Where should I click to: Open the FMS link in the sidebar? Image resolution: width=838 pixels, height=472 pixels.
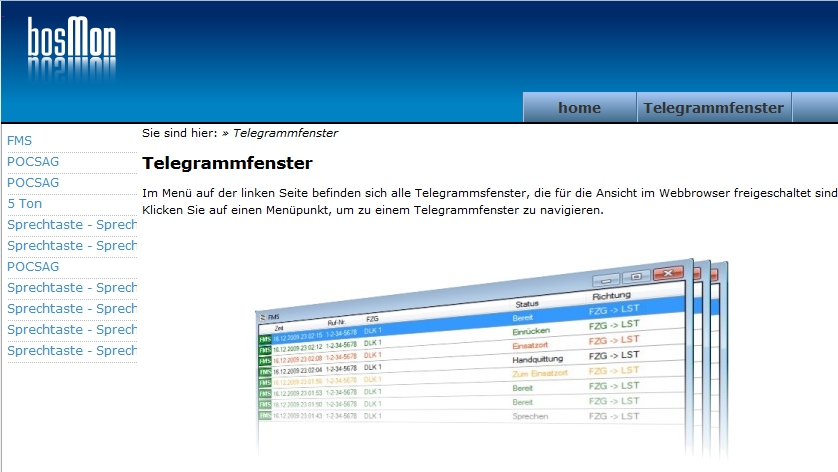(x=19, y=141)
